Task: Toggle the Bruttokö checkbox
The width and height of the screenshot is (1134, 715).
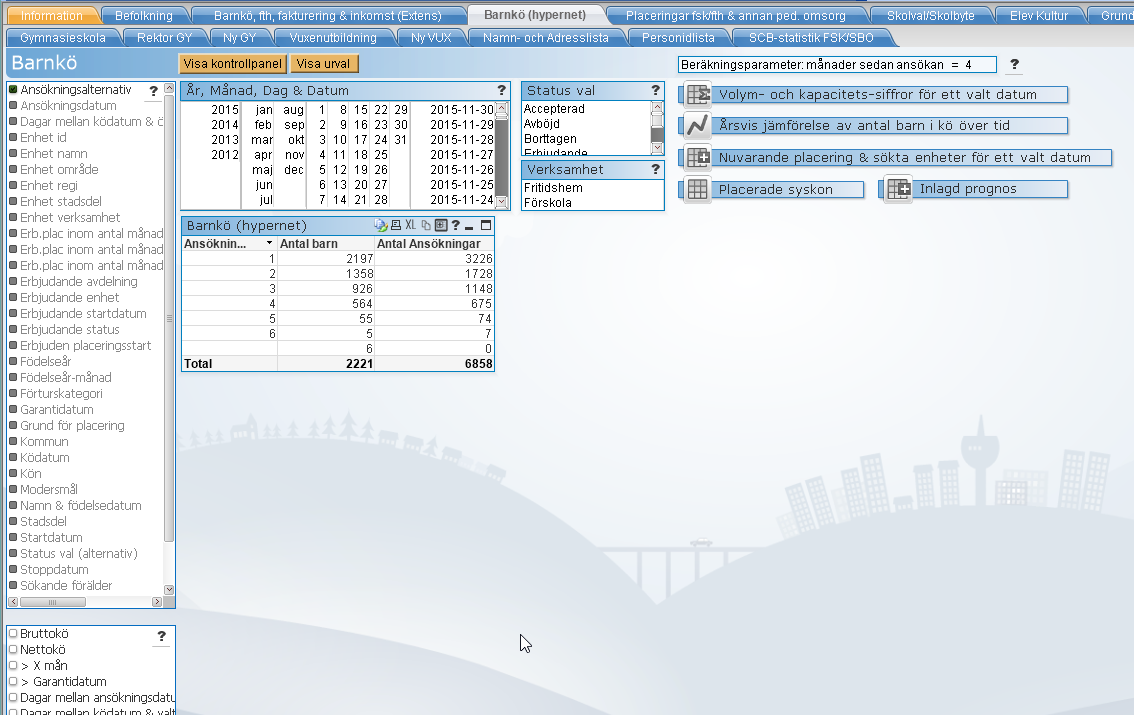Action: click(x=12, y=633)
